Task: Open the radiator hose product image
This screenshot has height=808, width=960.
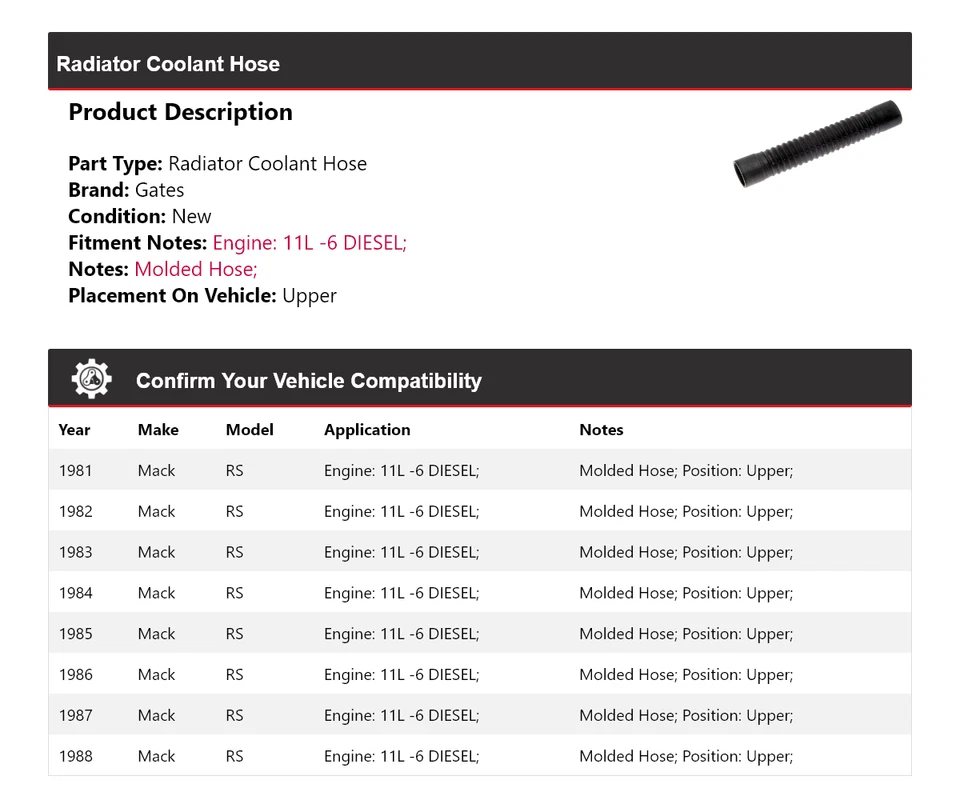Action: (817, 144)
